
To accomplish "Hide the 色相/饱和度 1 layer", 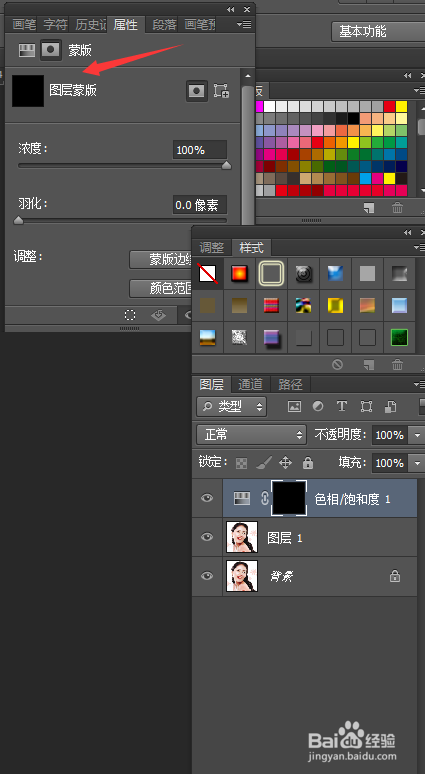I will point(207,498).
